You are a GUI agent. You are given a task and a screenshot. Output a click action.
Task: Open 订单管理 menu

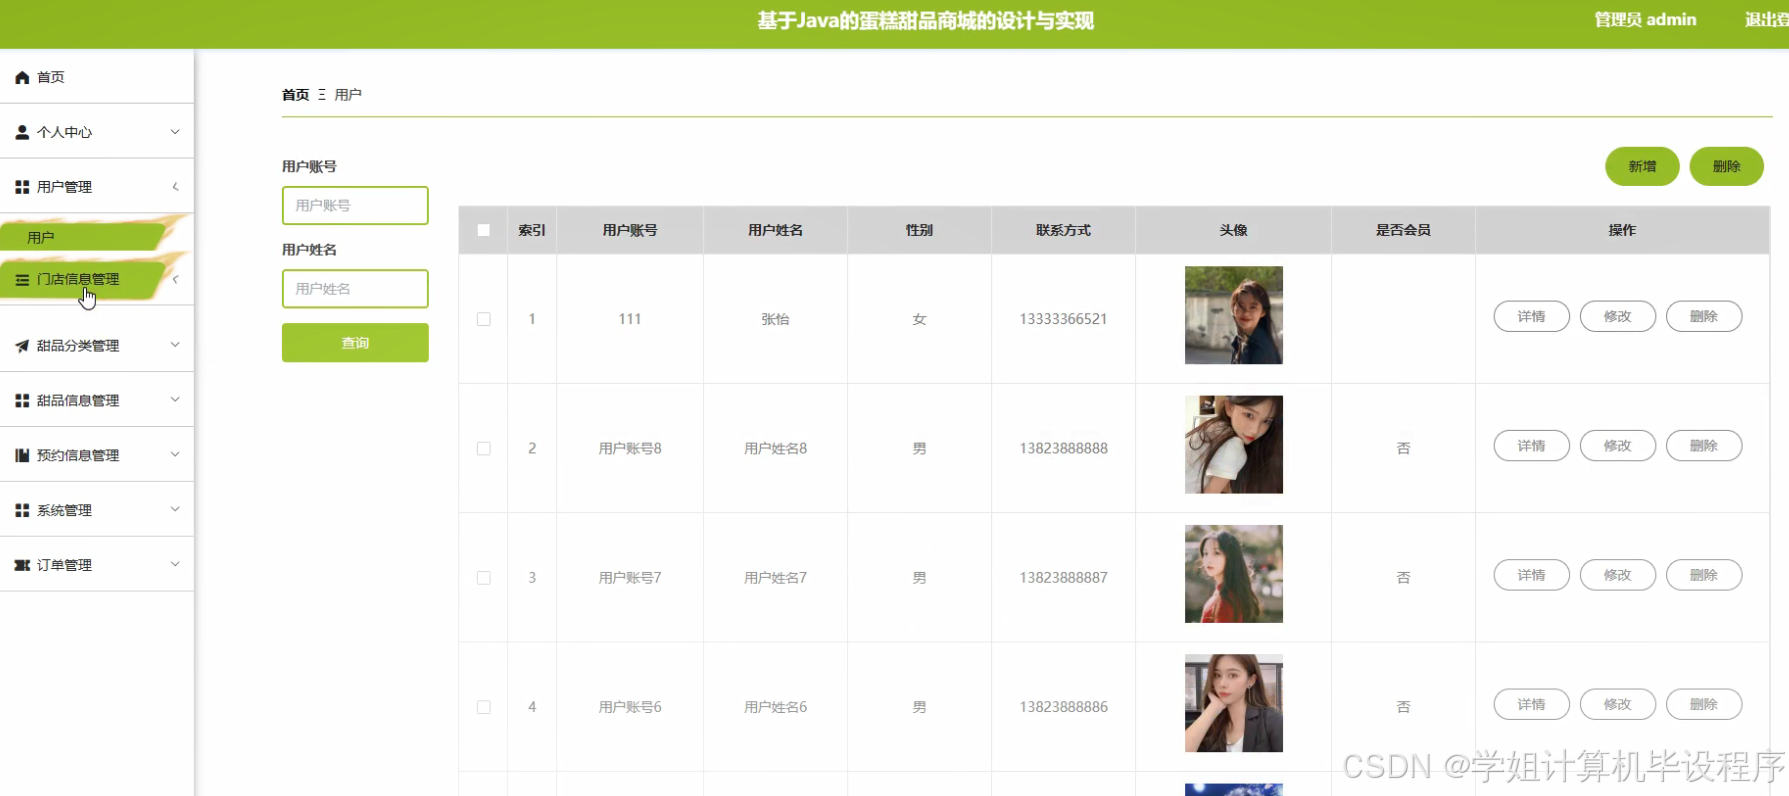point(97,565)
